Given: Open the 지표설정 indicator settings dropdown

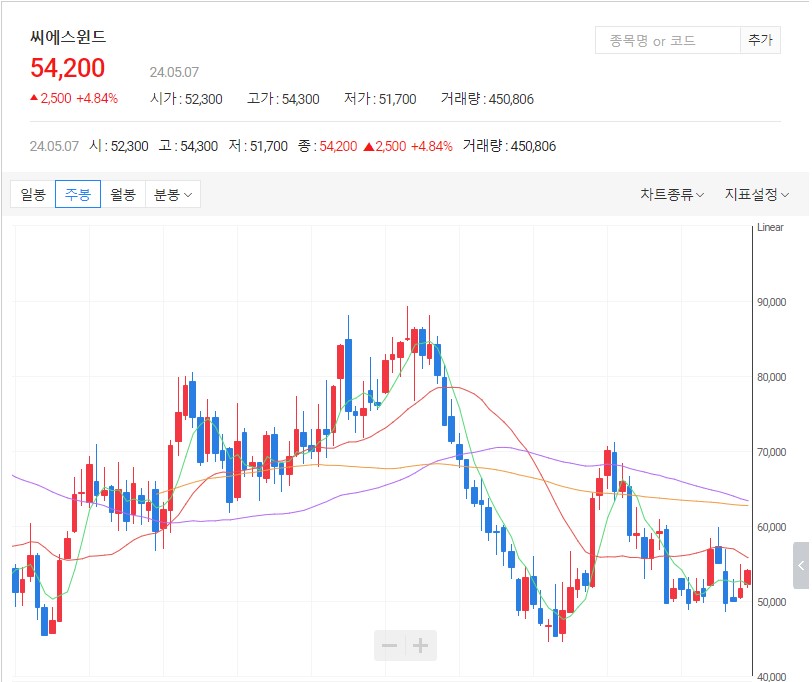Looking at the screenshot, I should tap(757, 195).
